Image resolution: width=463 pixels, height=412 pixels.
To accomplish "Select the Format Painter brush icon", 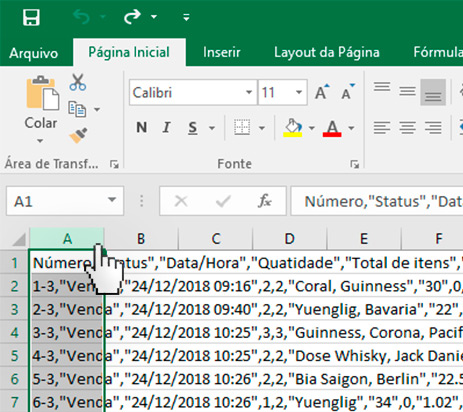I will (x=78, y=135).
